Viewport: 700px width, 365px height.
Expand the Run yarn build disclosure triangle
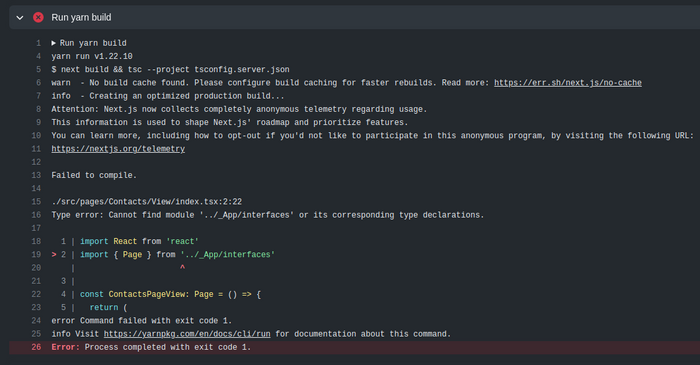tap(54, 43)
